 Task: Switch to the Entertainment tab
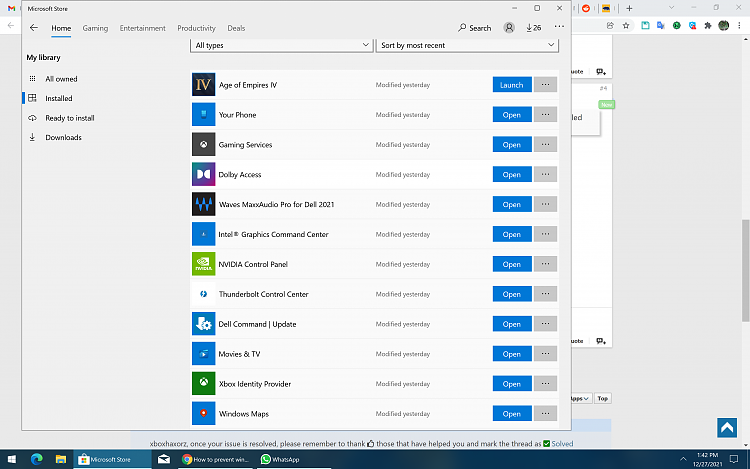point(143,28)
